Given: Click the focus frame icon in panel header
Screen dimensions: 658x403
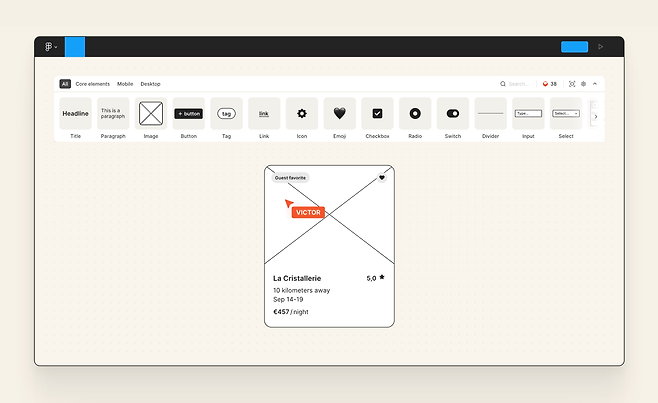Looking at the screenshot, I should (x=572, y=84).
